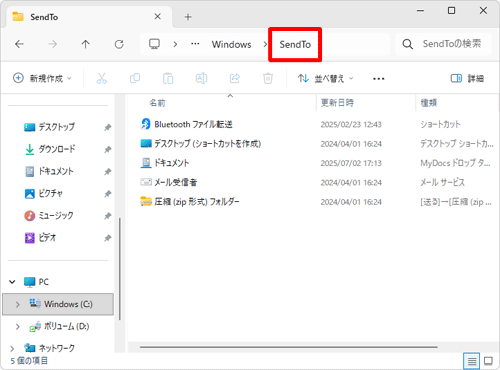Image resolution: width=500 pixels, height=370 pixels.
Task: Select the Windows breadcrumb segment
Action: [x=232, y=44]
